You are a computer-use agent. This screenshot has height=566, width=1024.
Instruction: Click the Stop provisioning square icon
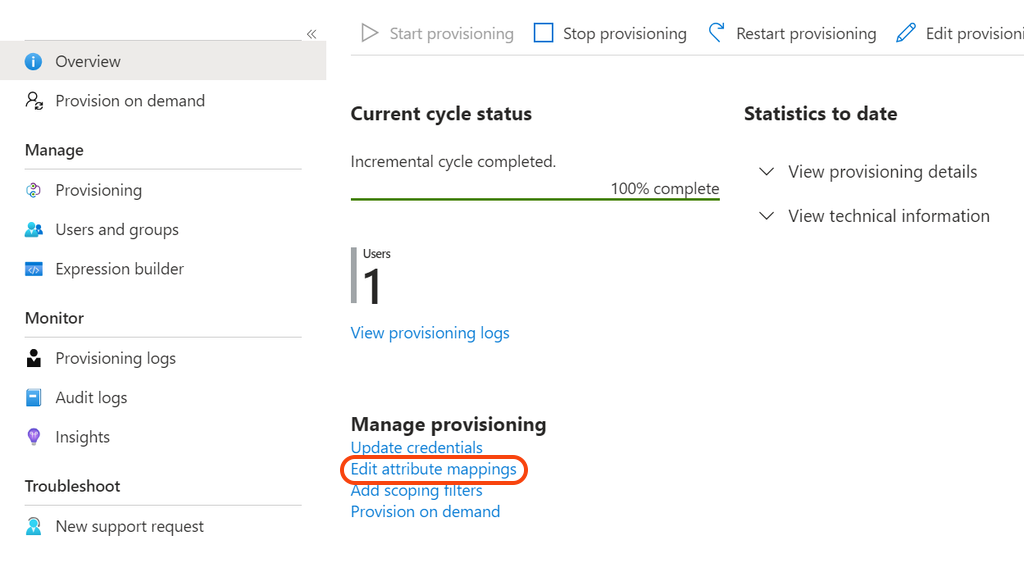click(x=543, y=33)
